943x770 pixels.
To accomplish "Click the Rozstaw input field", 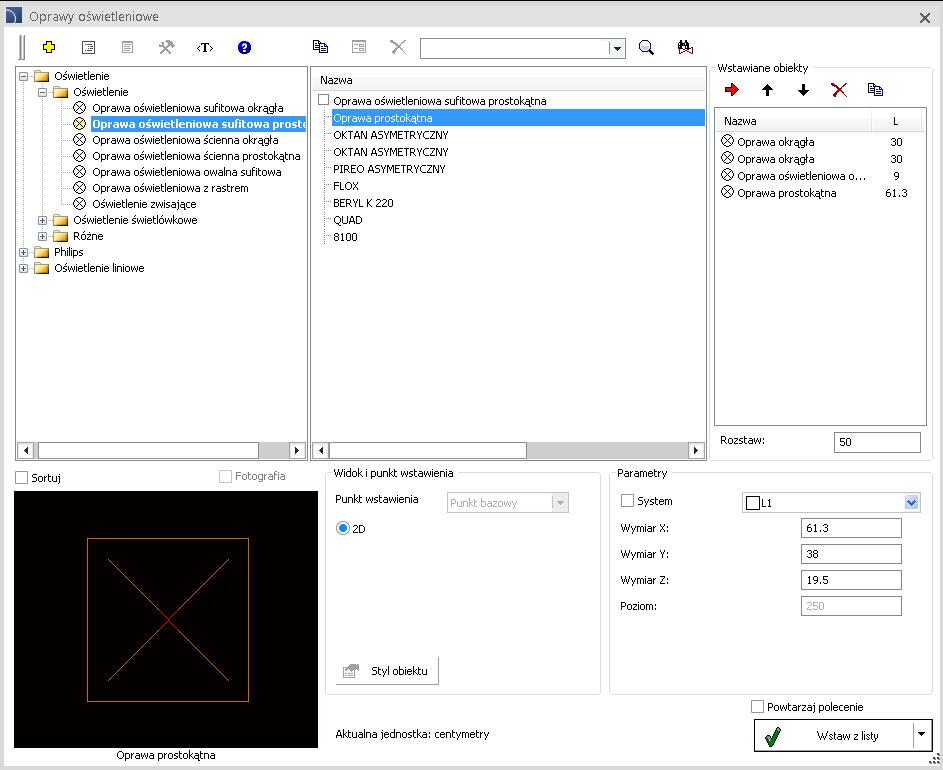I will click(x=877, y=442).
